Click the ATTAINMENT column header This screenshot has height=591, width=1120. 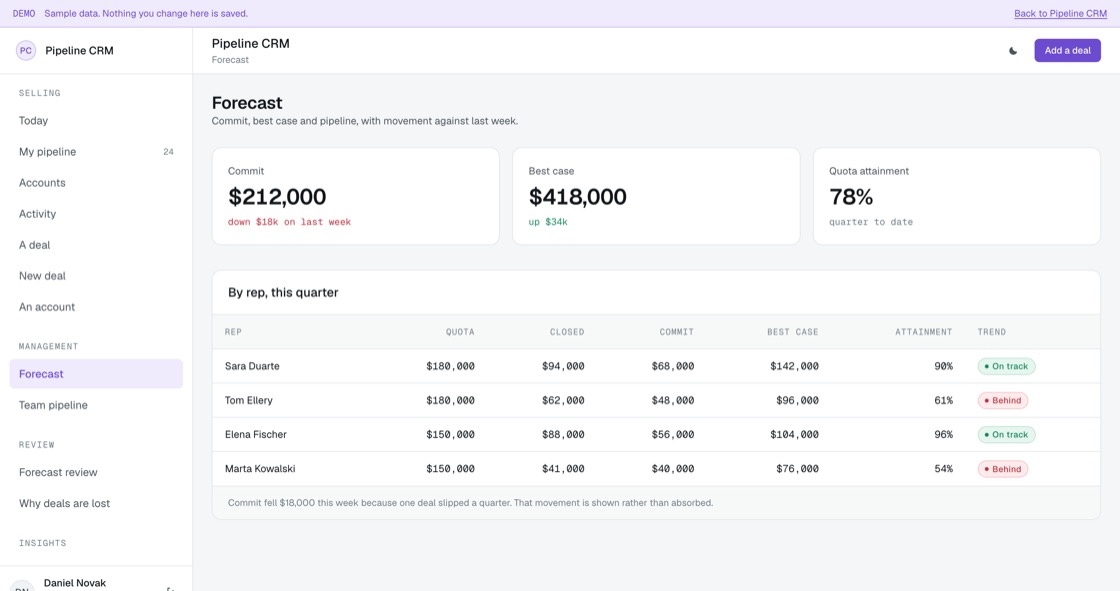(x=924, y=332)
